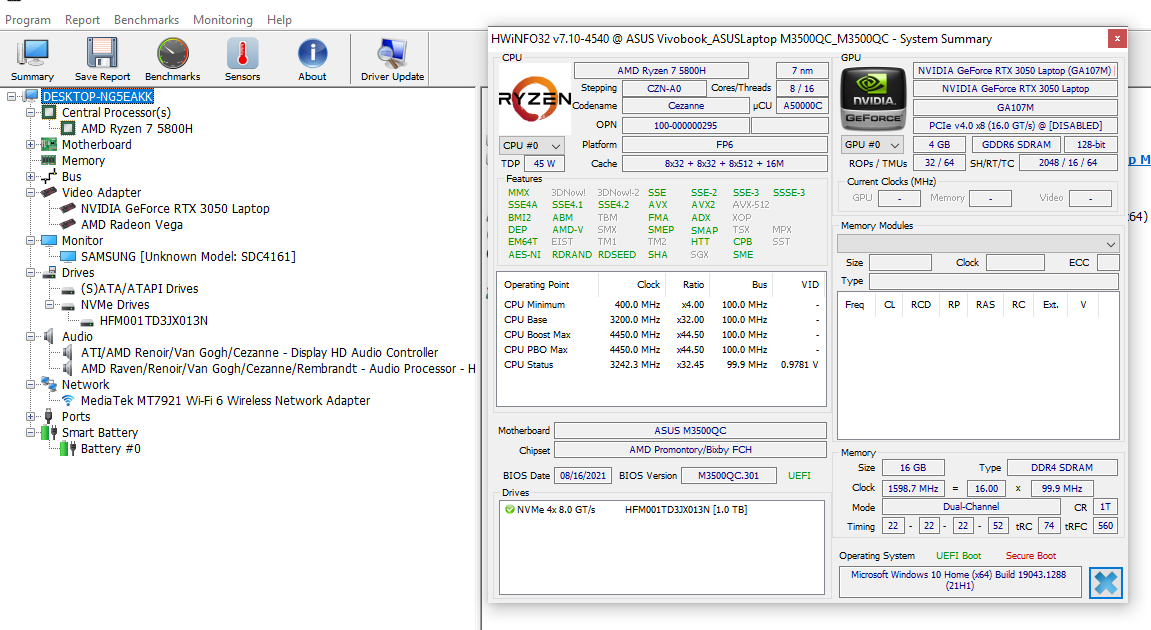The width and height of the screenshot is (1151, 630).
Task: Open the CPU #0 selector dropdown
Action: [x=531, y=146]
